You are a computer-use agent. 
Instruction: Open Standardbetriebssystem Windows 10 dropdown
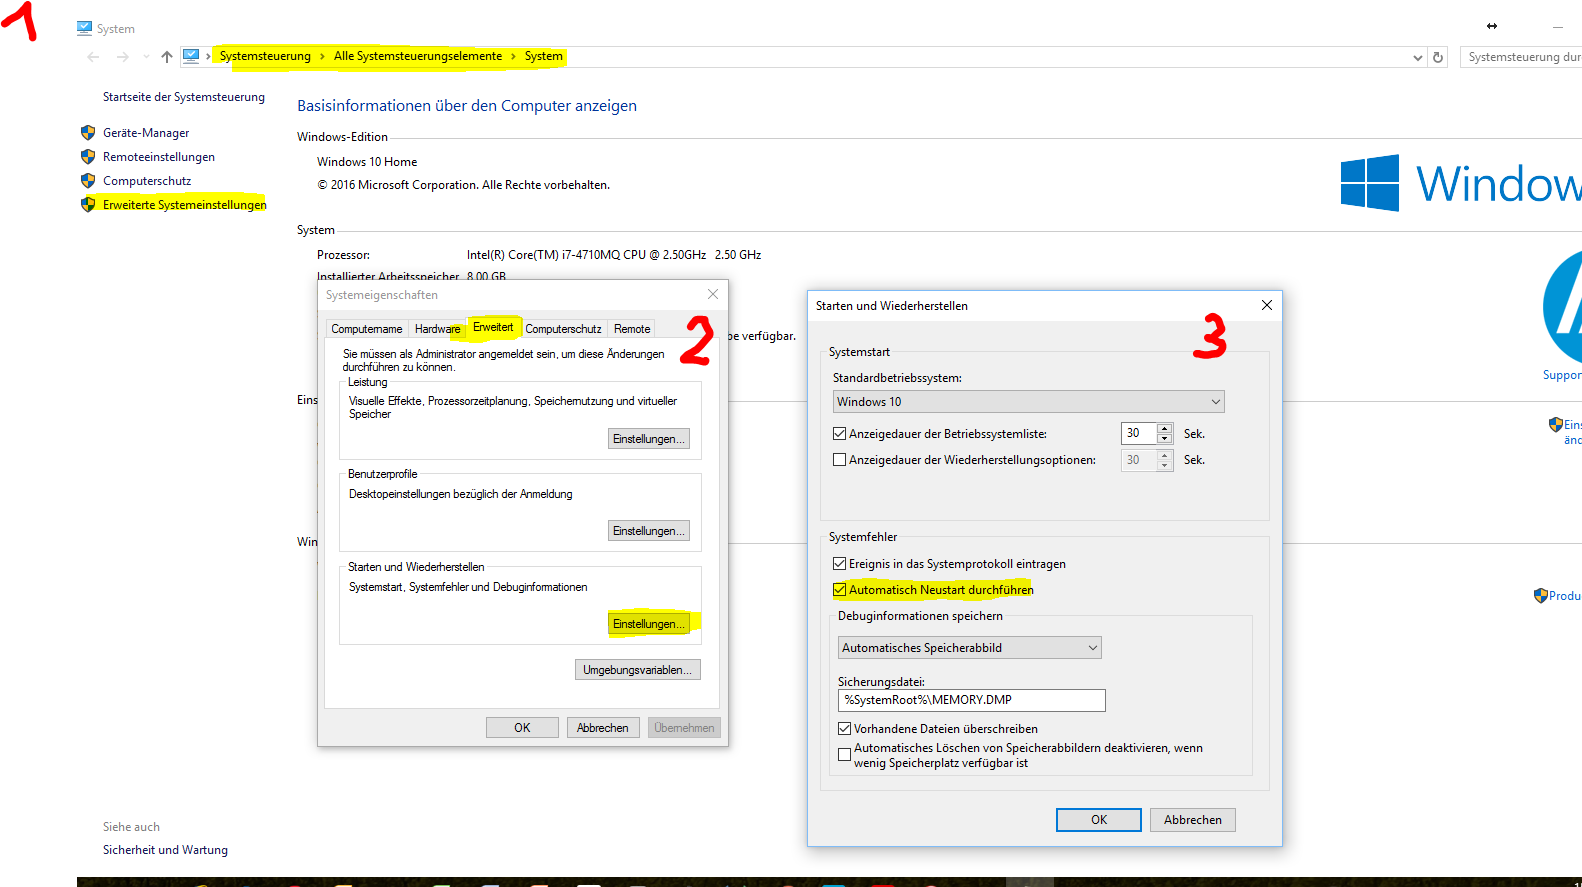coord(1029,401)
